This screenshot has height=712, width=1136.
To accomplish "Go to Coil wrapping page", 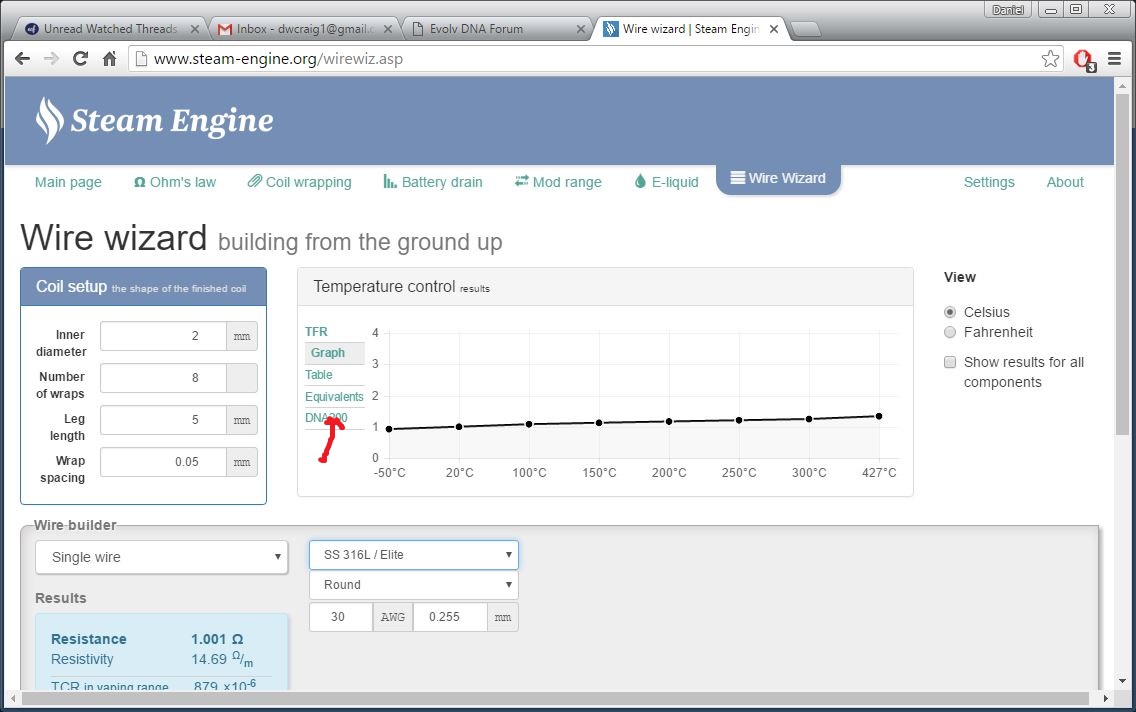I will (x=299, y=182).
